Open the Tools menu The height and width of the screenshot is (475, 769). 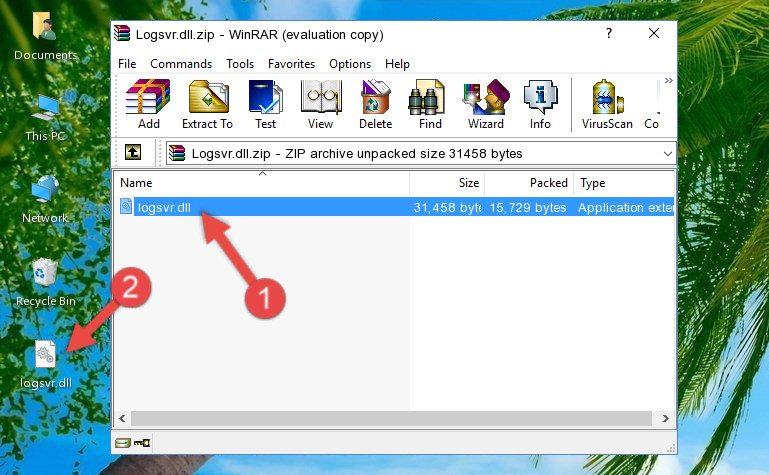click(240, 64)
